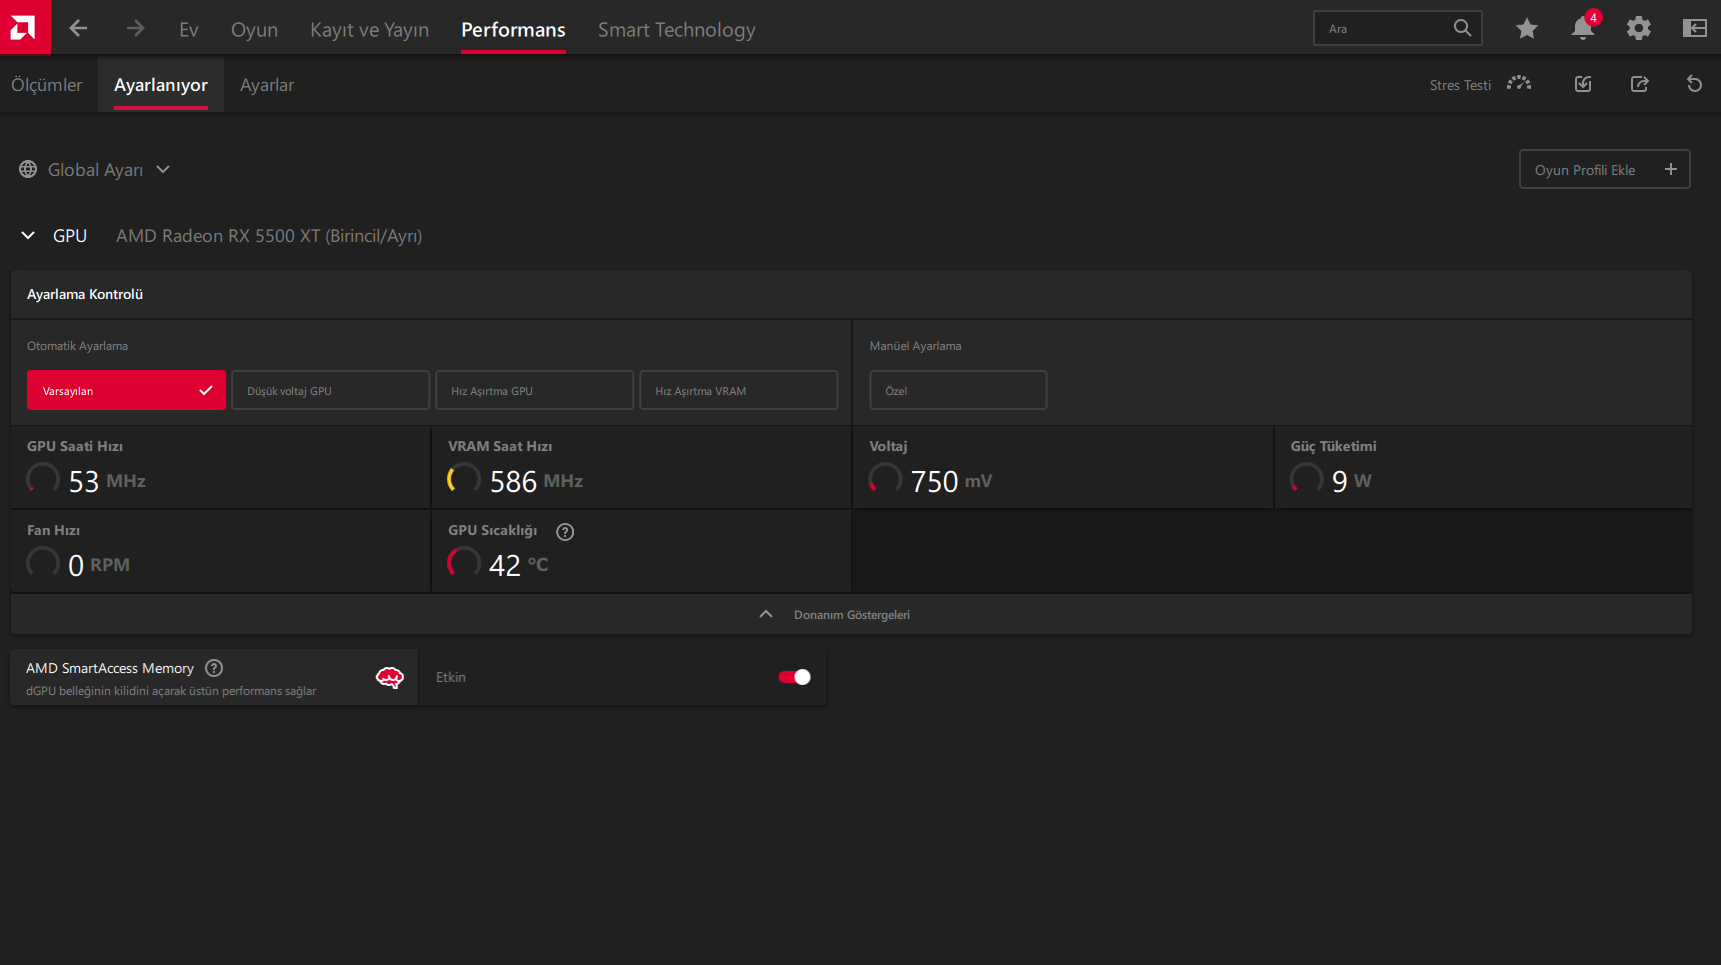This screenshot has width=1721, height=965.
Task: Toggle the sidebar panel icon
Action: 1695,28
